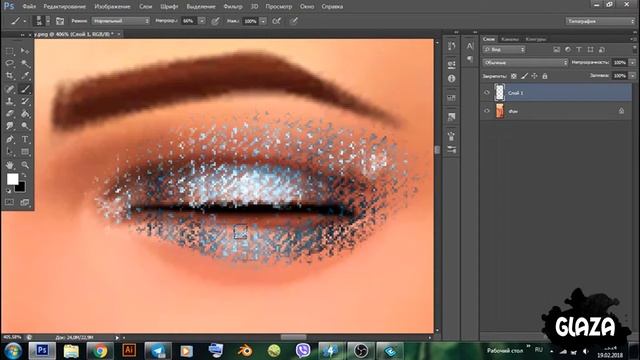
Task: Select the Eraser tool
Action: pyautogui.click(x=9, y=114)
